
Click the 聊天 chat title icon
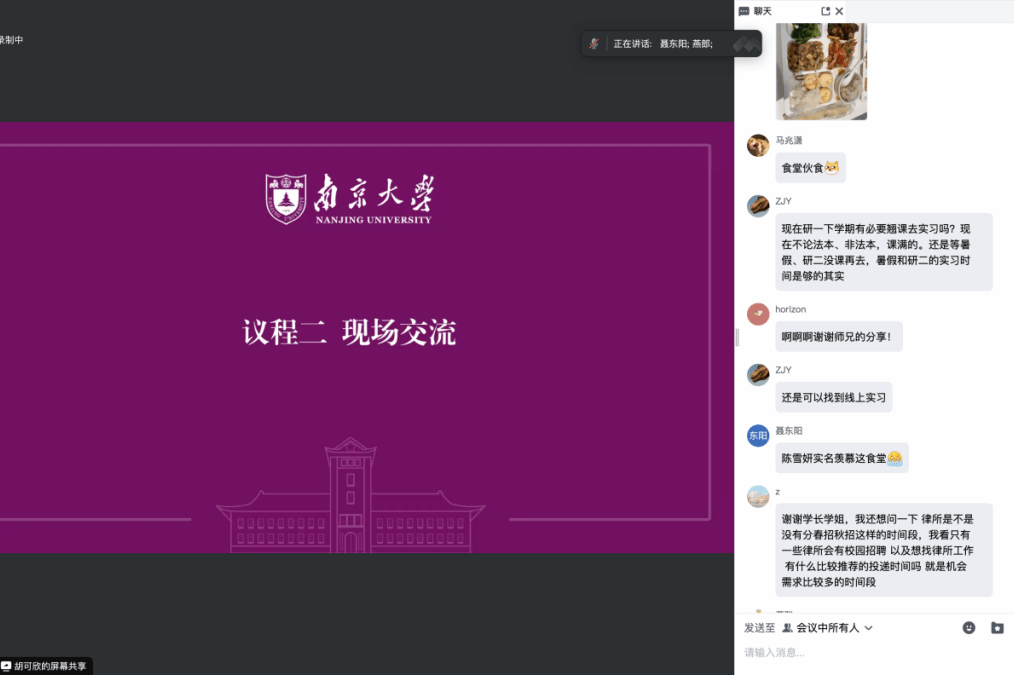pyautogui.click(x=744, y=11)
